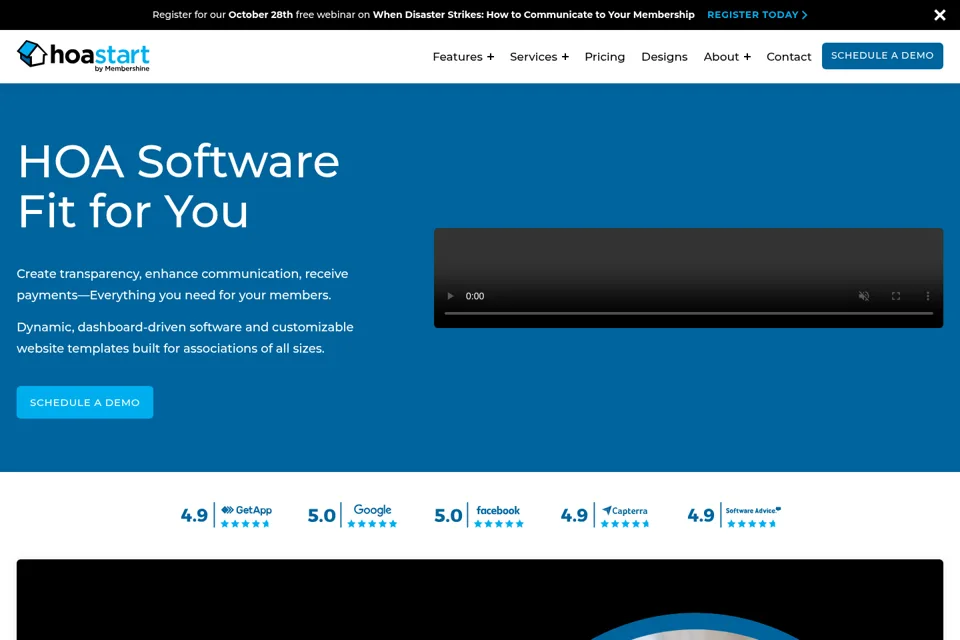Play the hero video
The width and height of the screenshot is (960, 640).
pos(451,296)
